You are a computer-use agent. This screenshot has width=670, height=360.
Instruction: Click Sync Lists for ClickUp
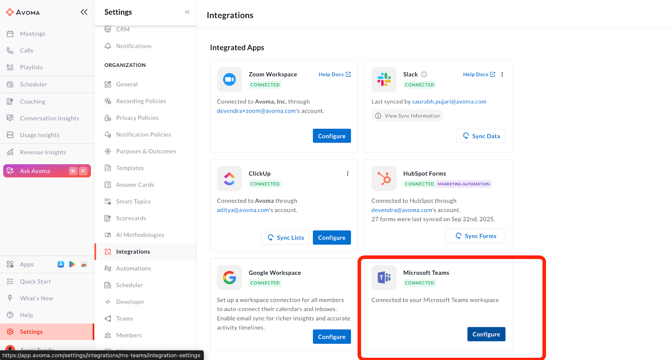coord(285,237)
